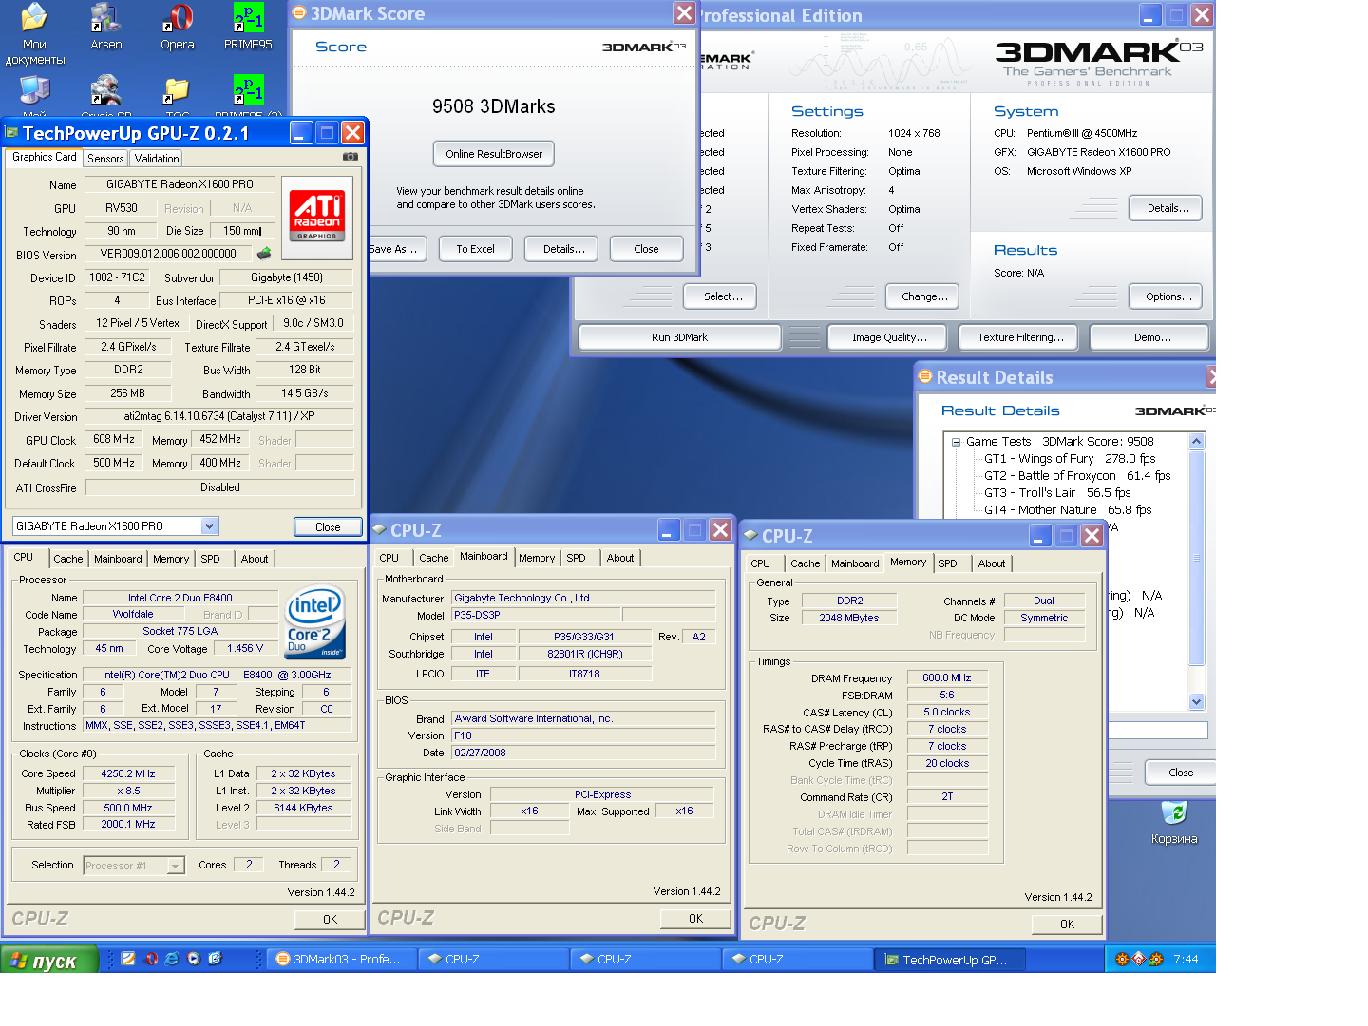Click Image Quality button in 3DMark03
1368x1026 pixels.
889,337
